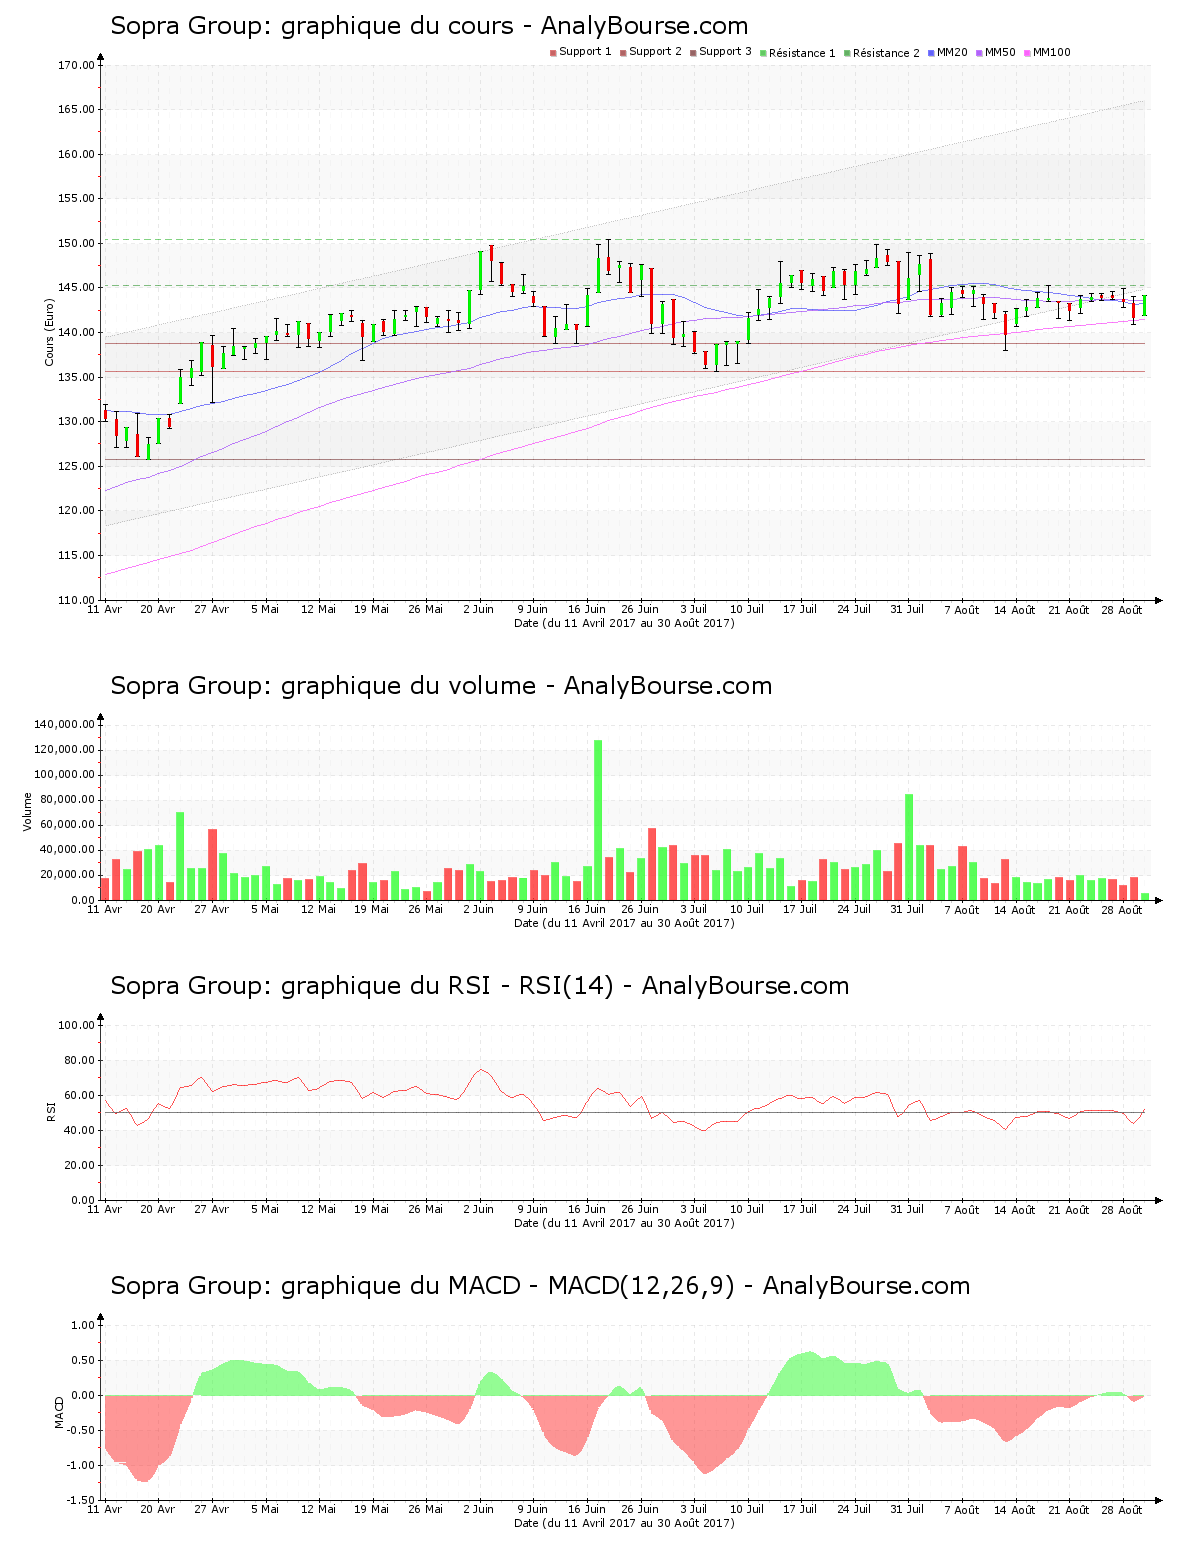
Task: Click '2 Juin' date on price chart
Action: tap(478, 609)
